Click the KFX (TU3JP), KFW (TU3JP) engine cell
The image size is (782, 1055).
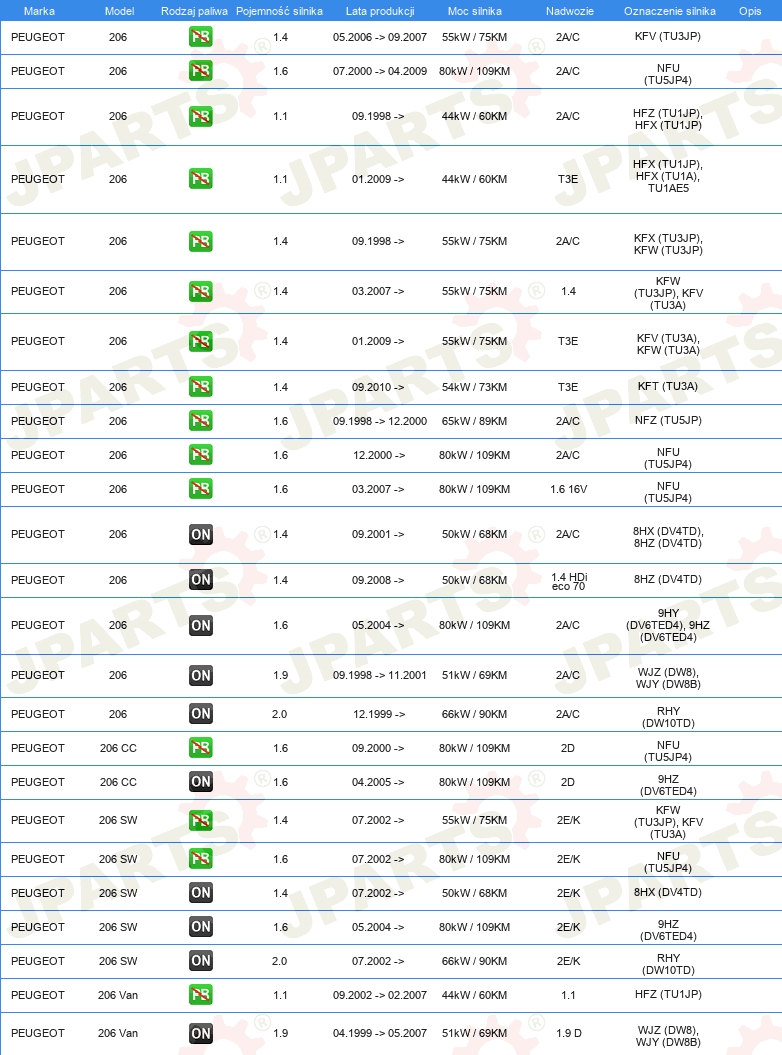(668, 244)
